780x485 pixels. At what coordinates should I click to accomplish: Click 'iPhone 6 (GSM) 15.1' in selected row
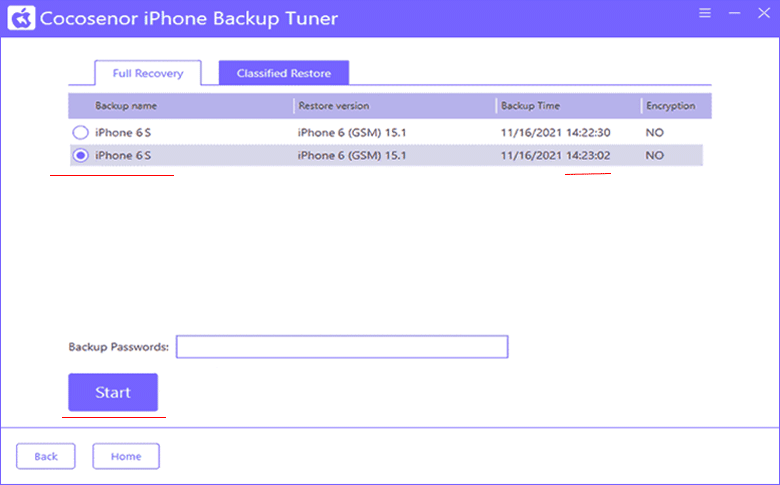pos(352,155)
